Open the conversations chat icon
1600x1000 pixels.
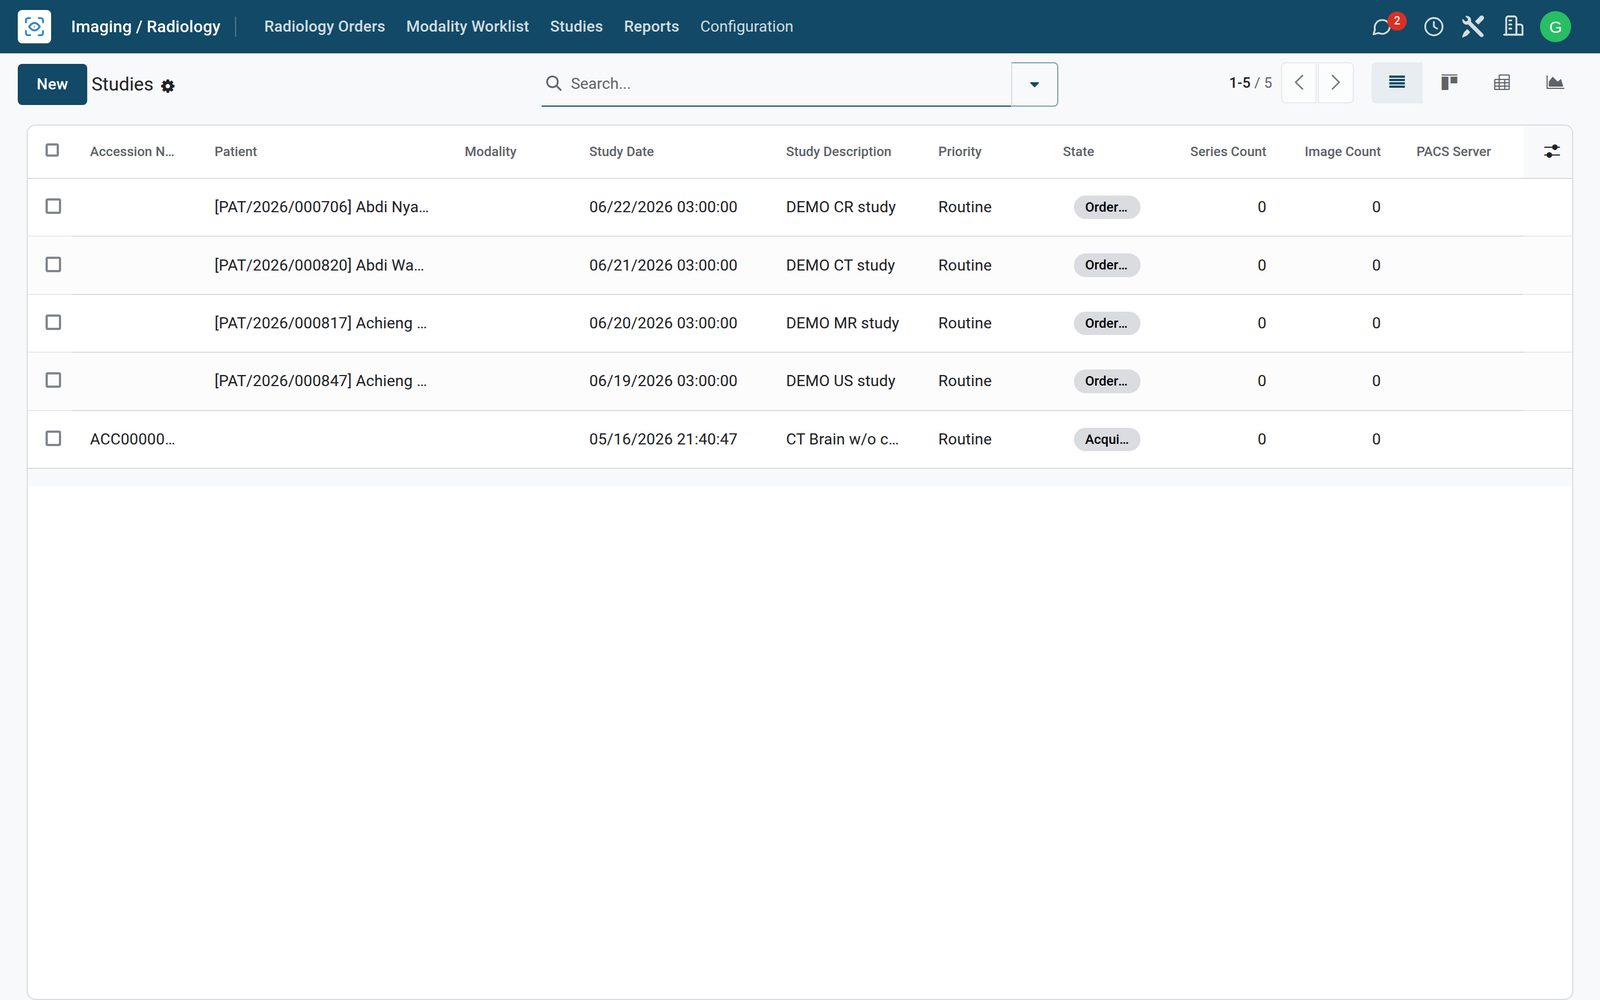click(x=1383, y=27)
